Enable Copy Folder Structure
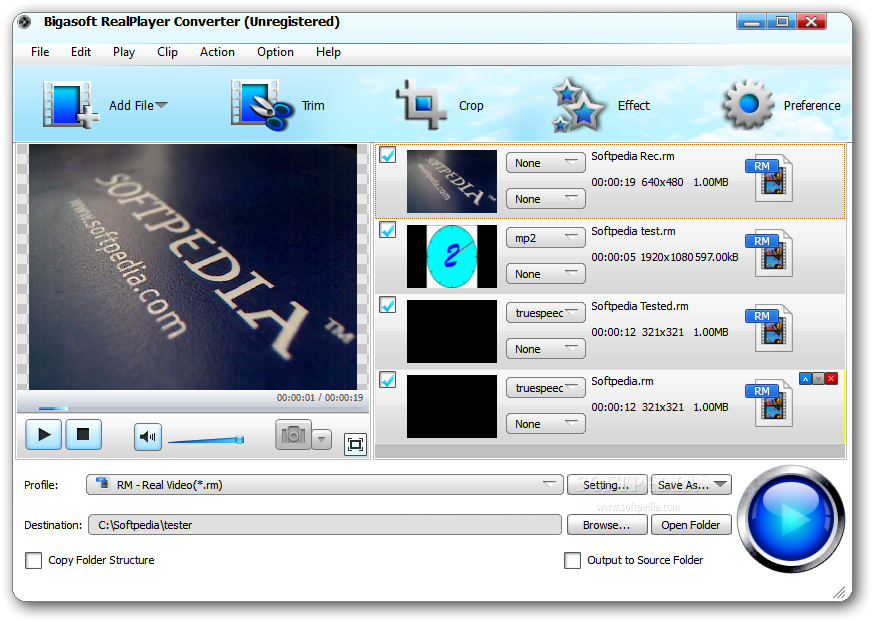The width and height of the screenshot is (873, 622). point(33,560)
